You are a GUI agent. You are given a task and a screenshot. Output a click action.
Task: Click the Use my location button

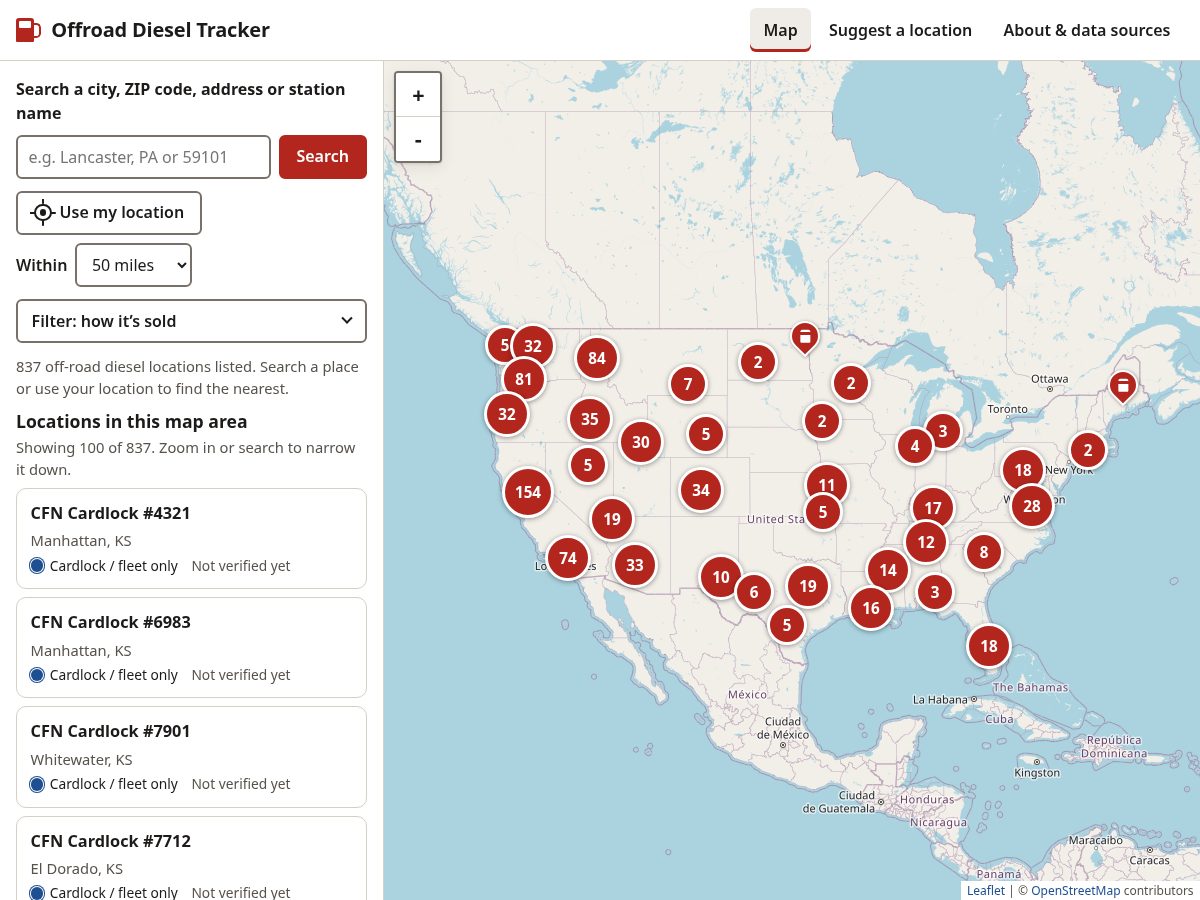pos(109,213)
